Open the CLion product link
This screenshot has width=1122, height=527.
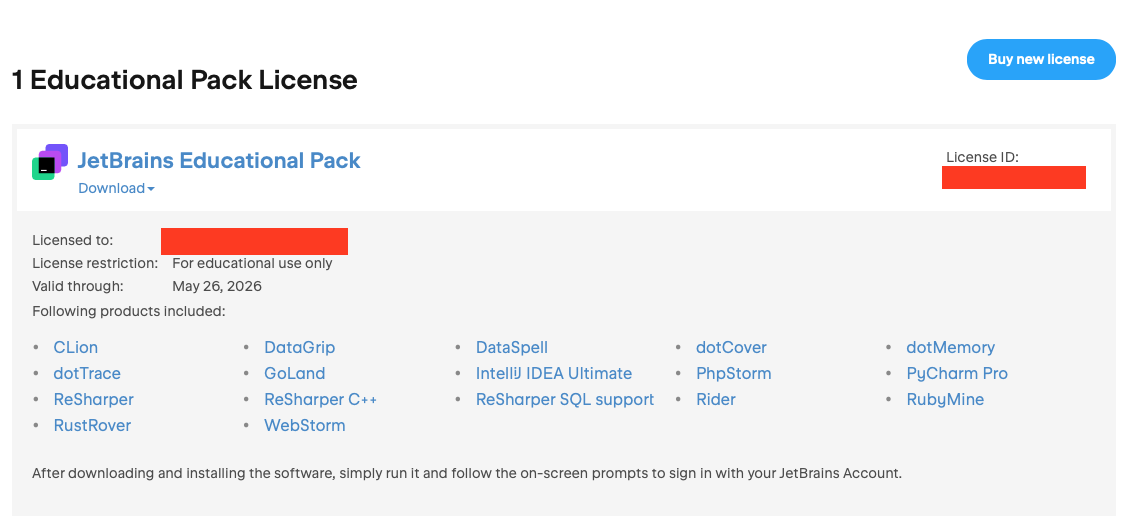pos(75,347)
